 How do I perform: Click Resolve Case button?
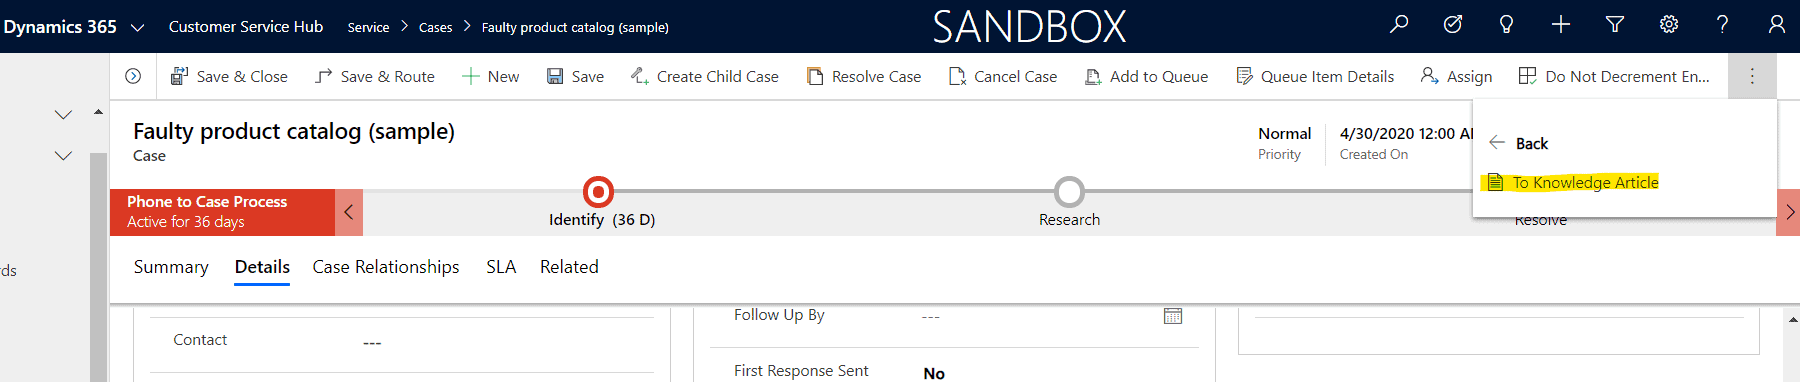point(864,76)
